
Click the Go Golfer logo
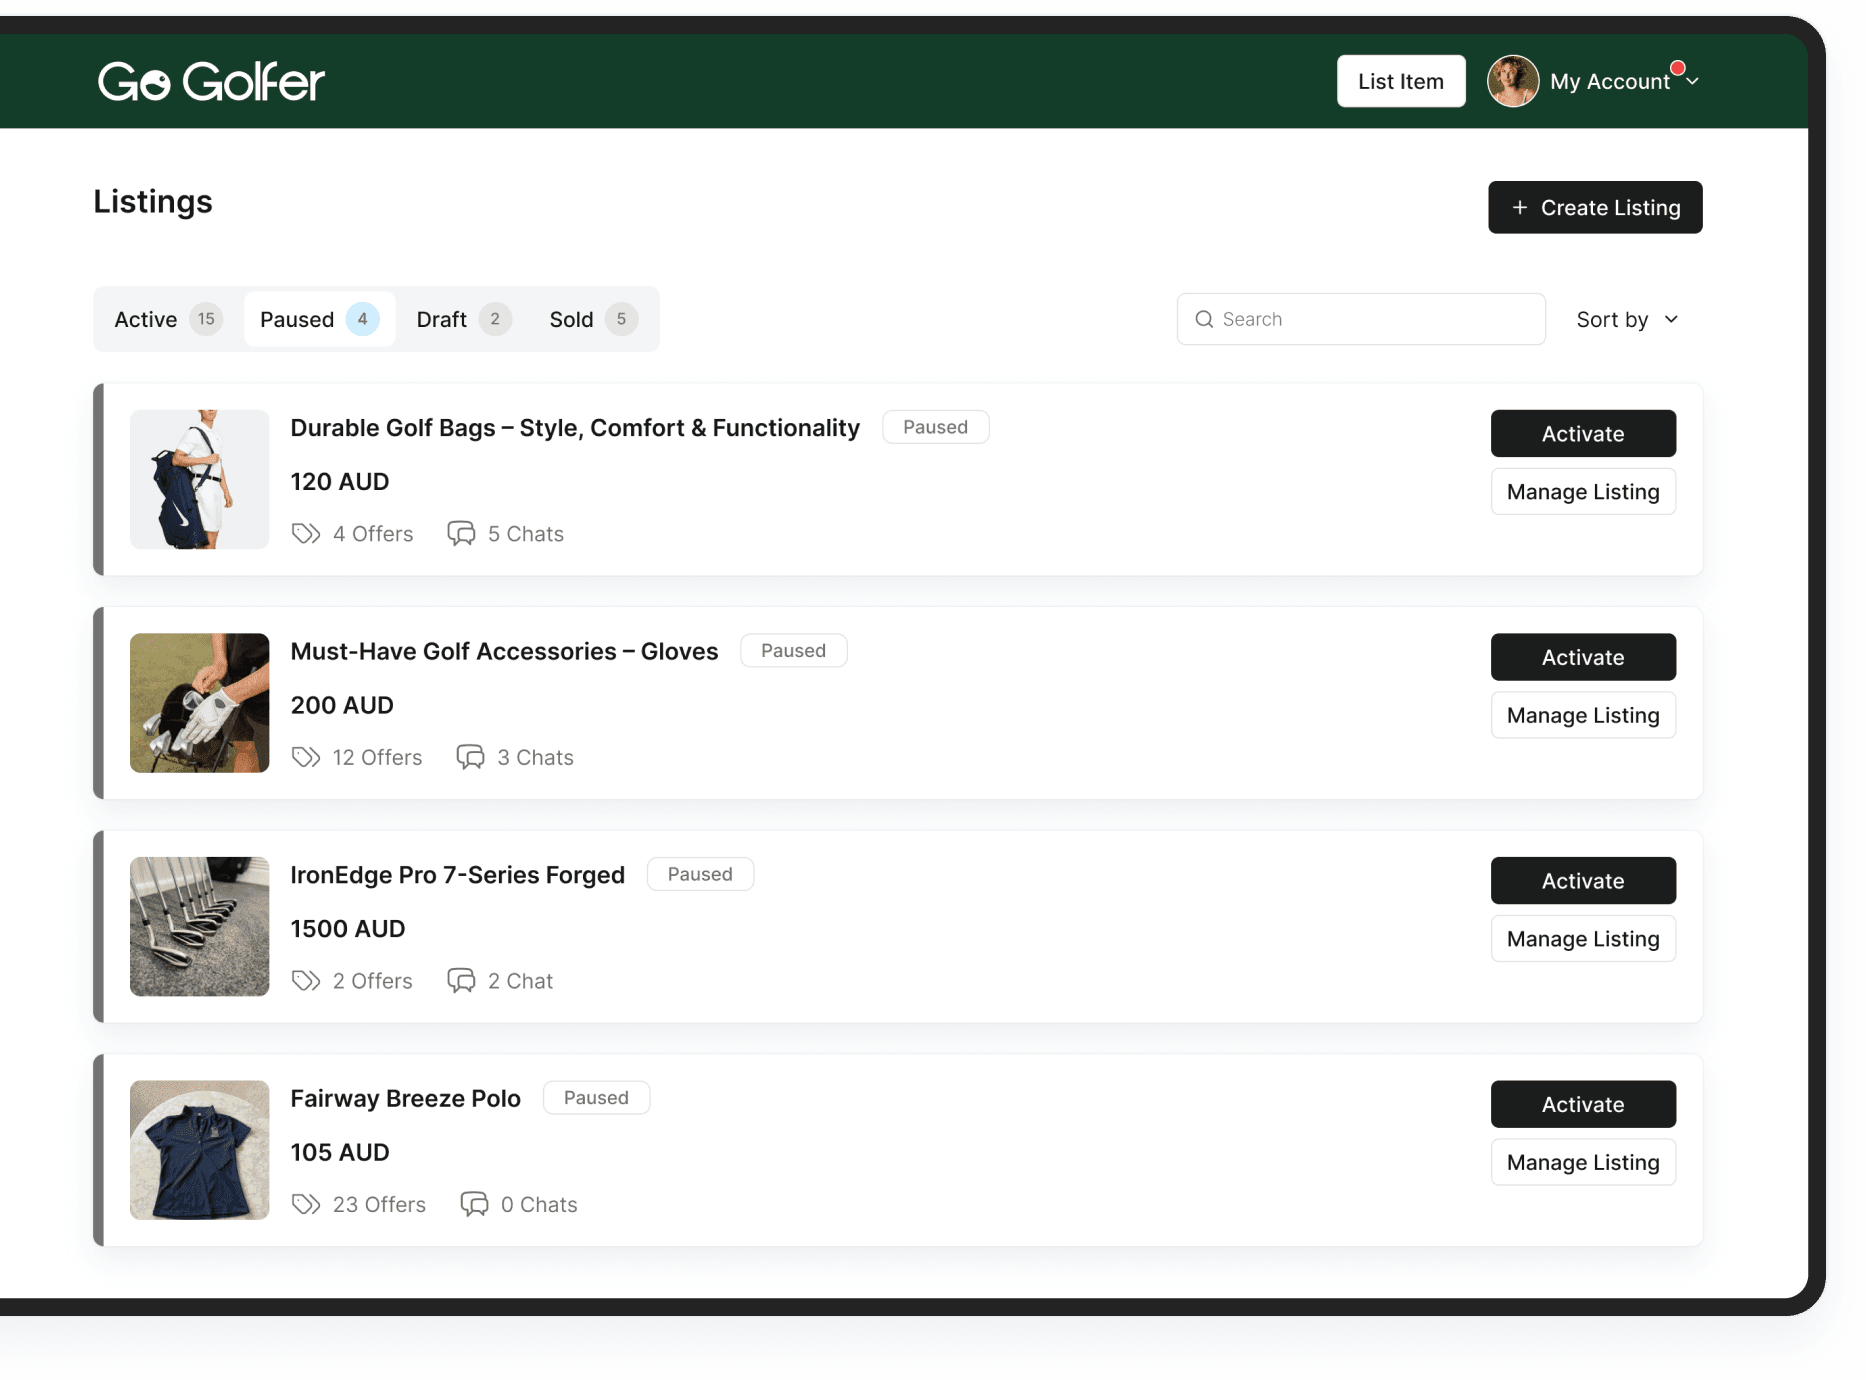click(x=211, y=81)
